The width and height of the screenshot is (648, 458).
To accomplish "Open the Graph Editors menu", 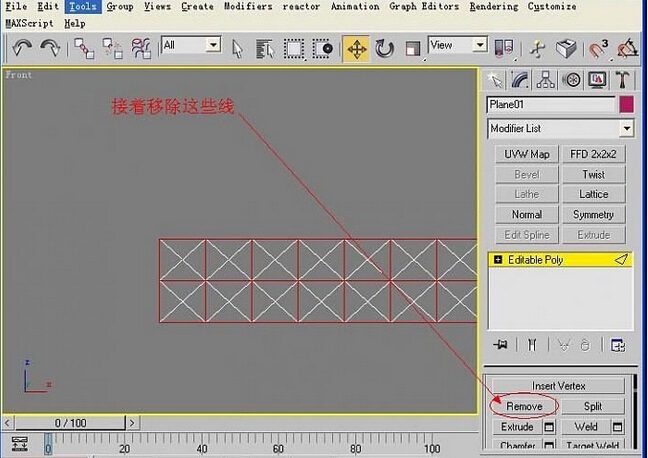I will 424,7.
